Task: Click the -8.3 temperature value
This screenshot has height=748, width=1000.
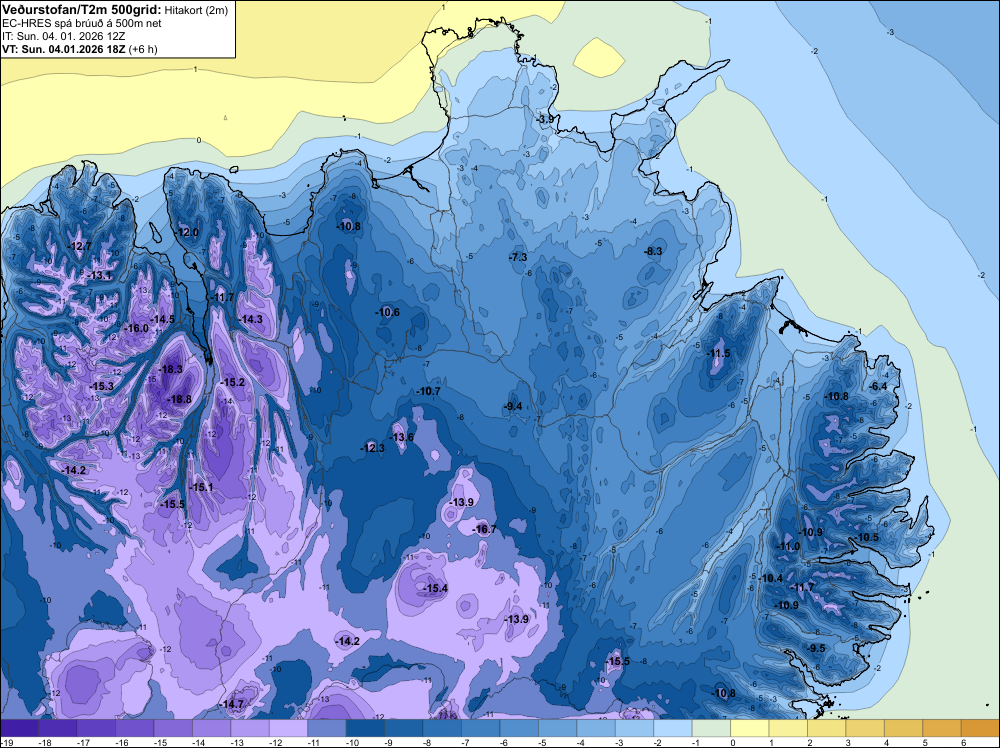Action: click(653, 251)
